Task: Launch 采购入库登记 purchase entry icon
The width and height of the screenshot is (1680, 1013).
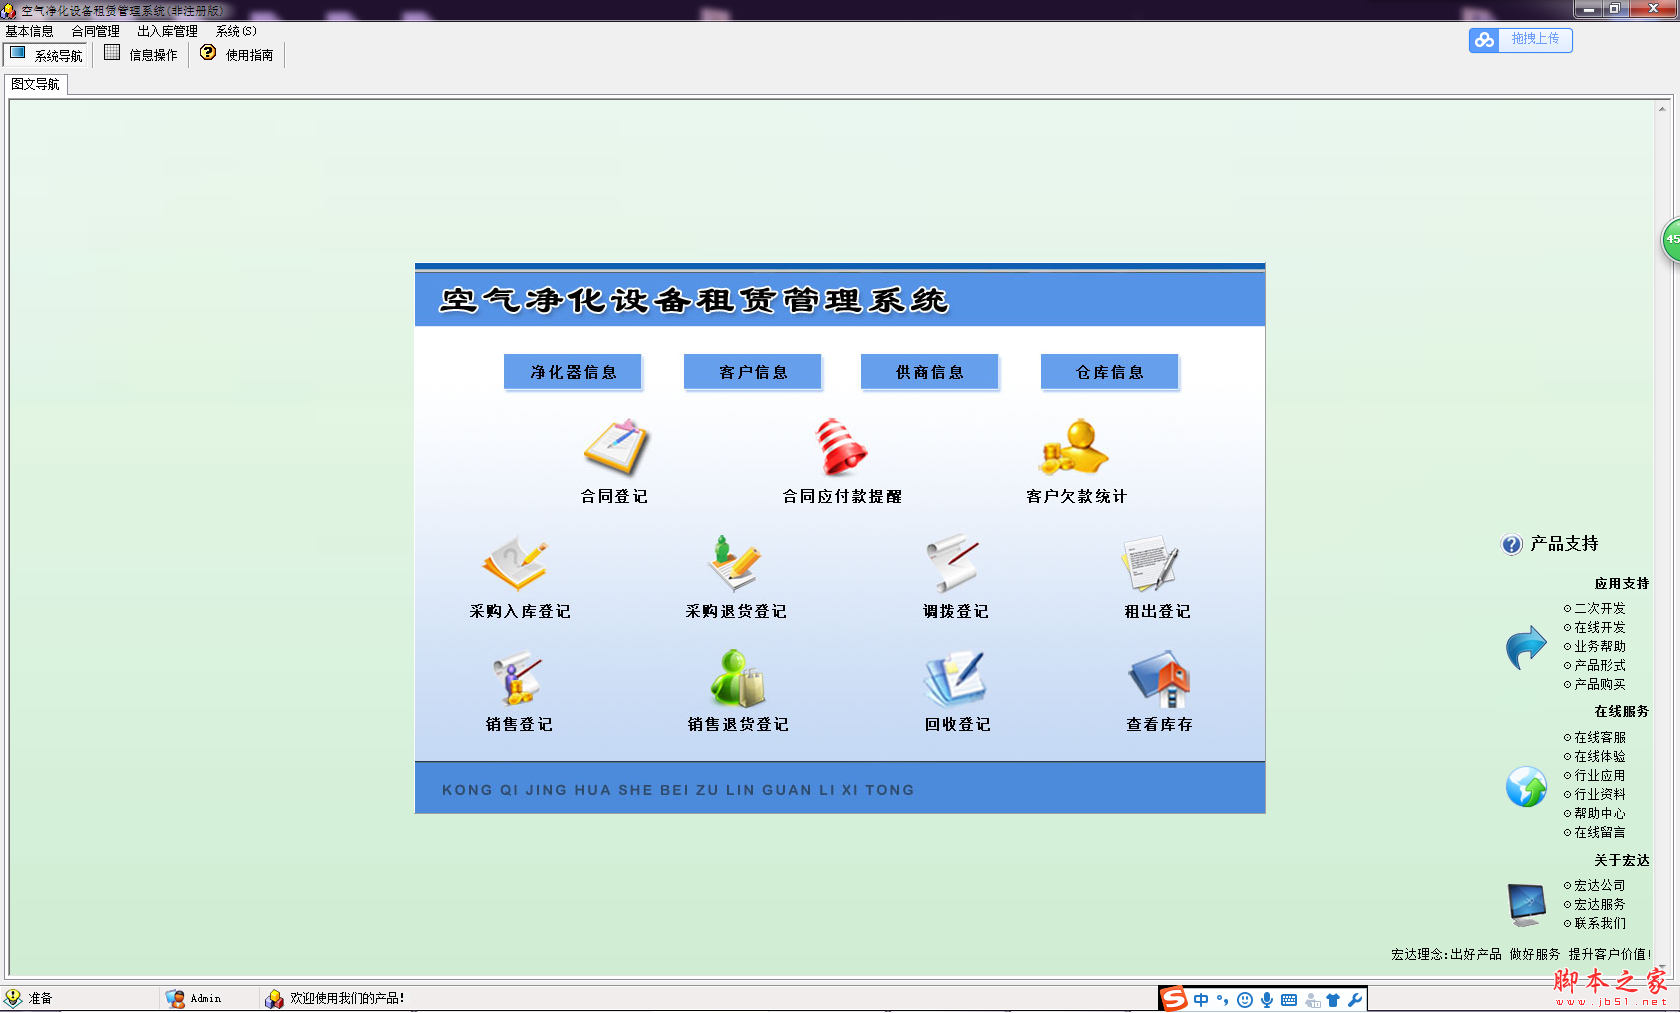Action: click(x=516, y=563)
